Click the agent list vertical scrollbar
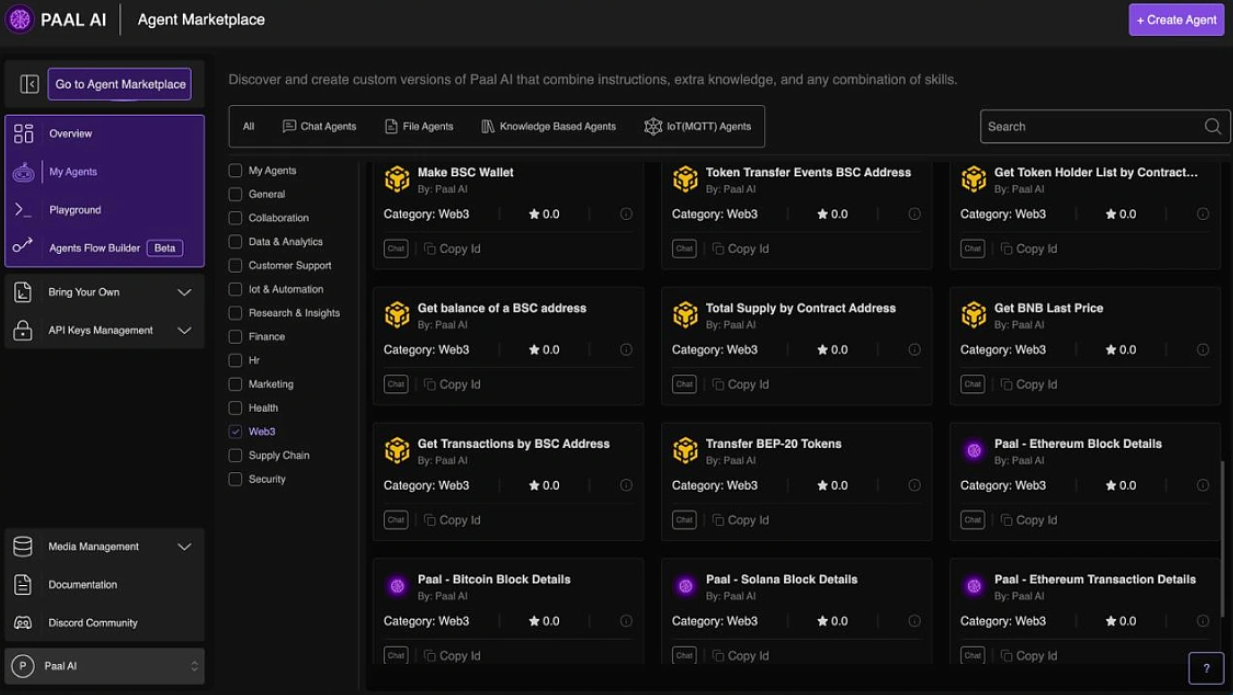The image size is (1233, 695). tap(1223, 538)
